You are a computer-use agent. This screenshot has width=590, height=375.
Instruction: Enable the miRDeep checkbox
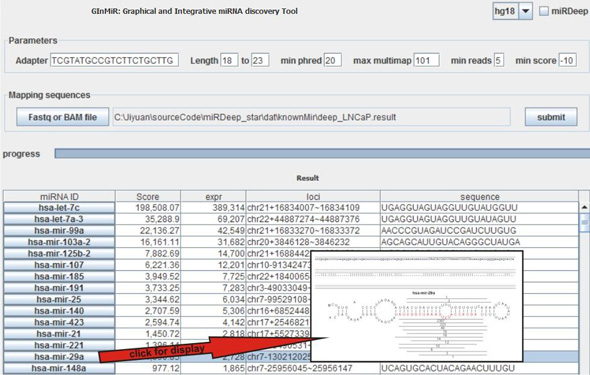pyautogui.click(x=544, y=11)
